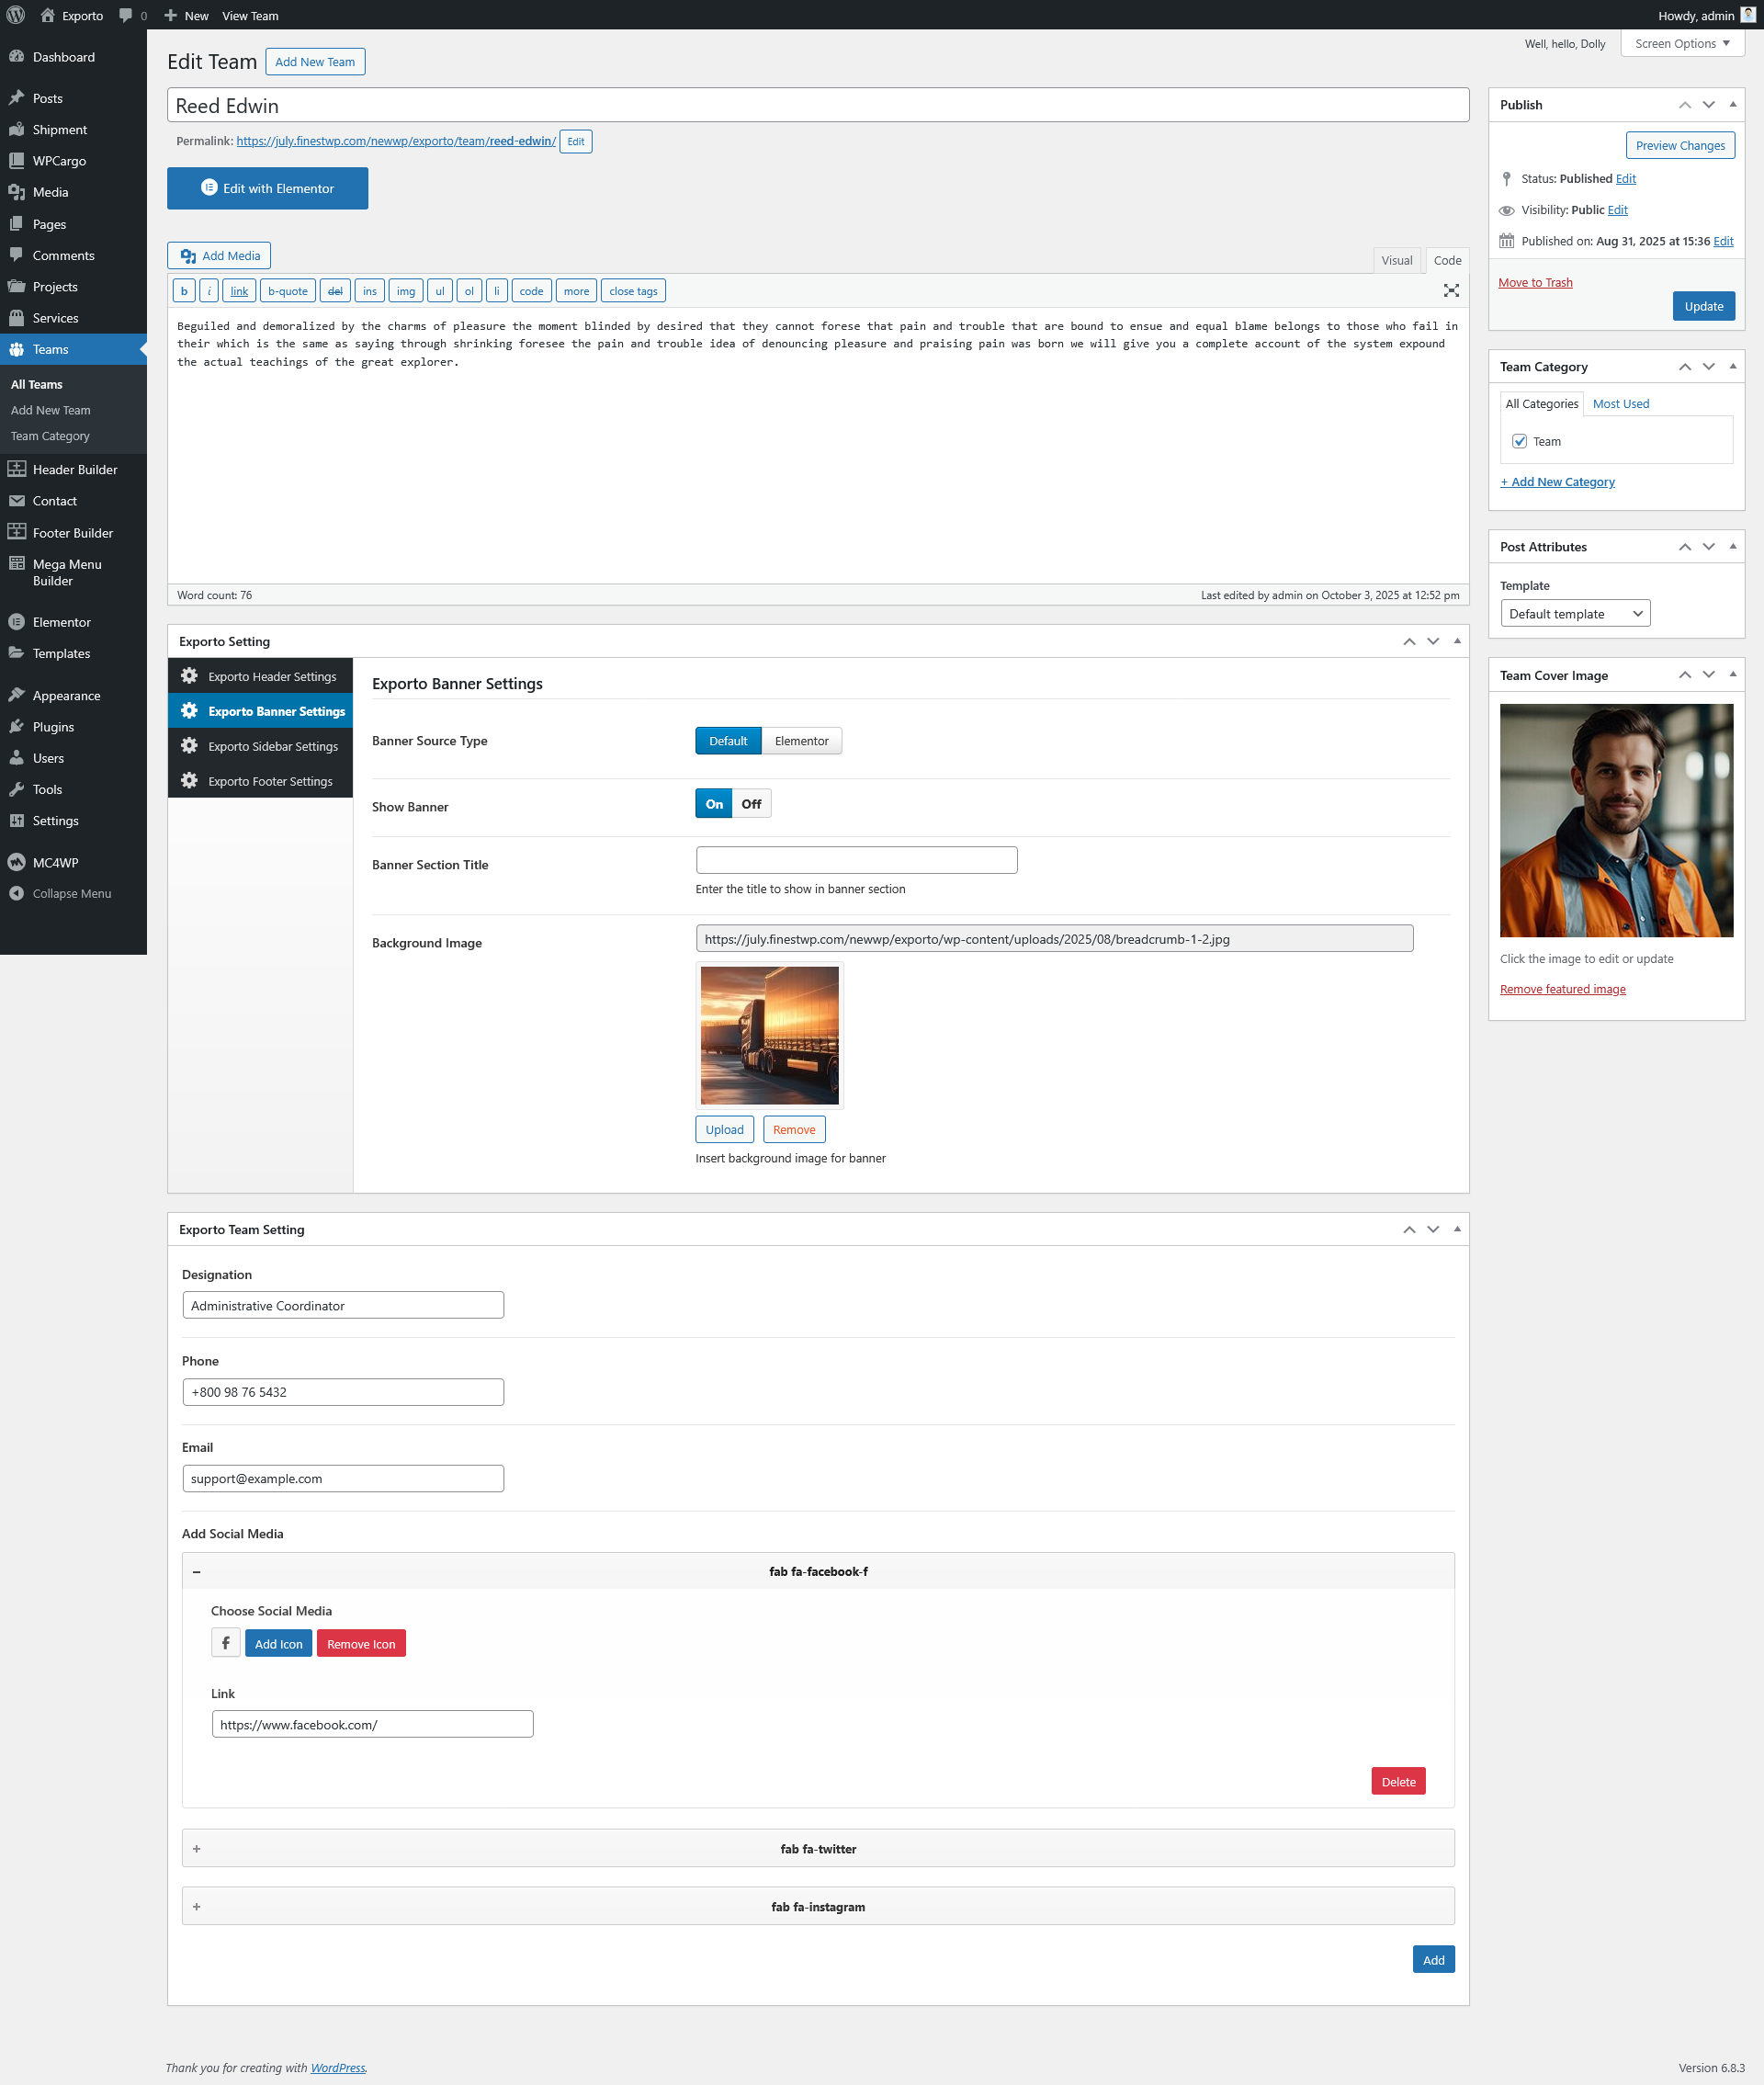
Task: Expand the fab fa-twitter social section
Action: click(x=818, y=1849)
